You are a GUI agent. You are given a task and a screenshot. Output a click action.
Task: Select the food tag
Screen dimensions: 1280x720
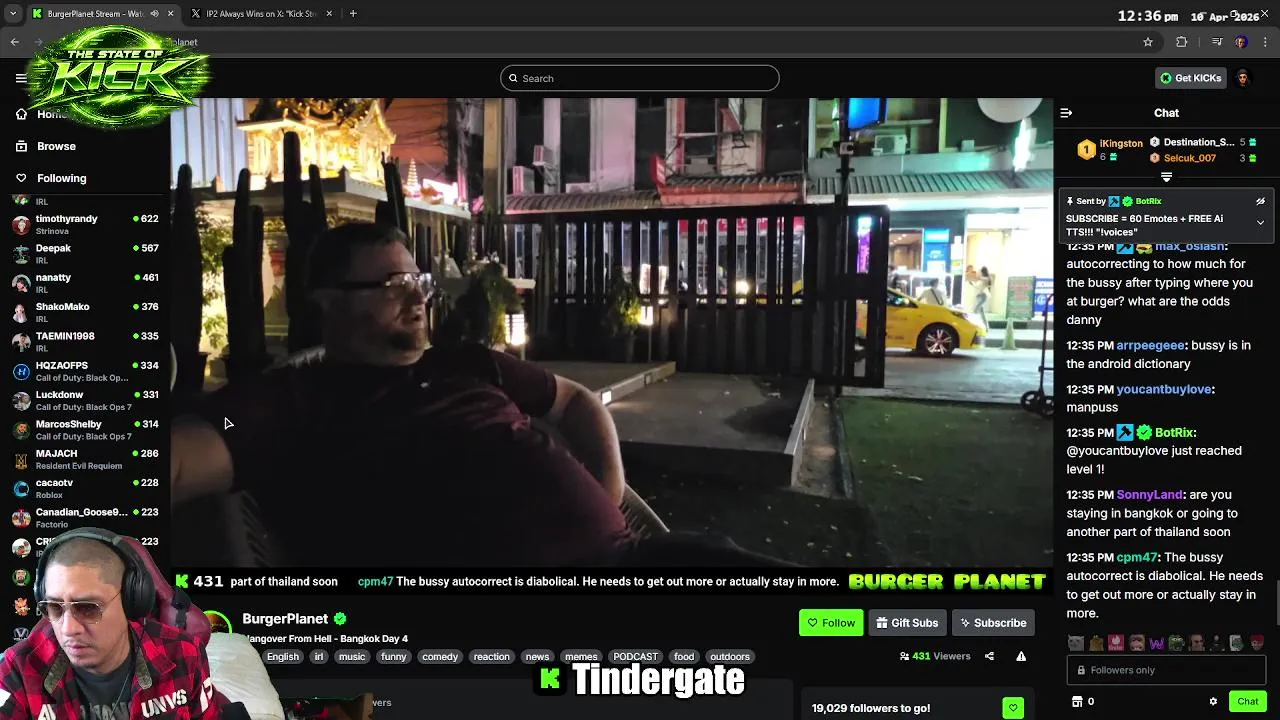point(684,657)
